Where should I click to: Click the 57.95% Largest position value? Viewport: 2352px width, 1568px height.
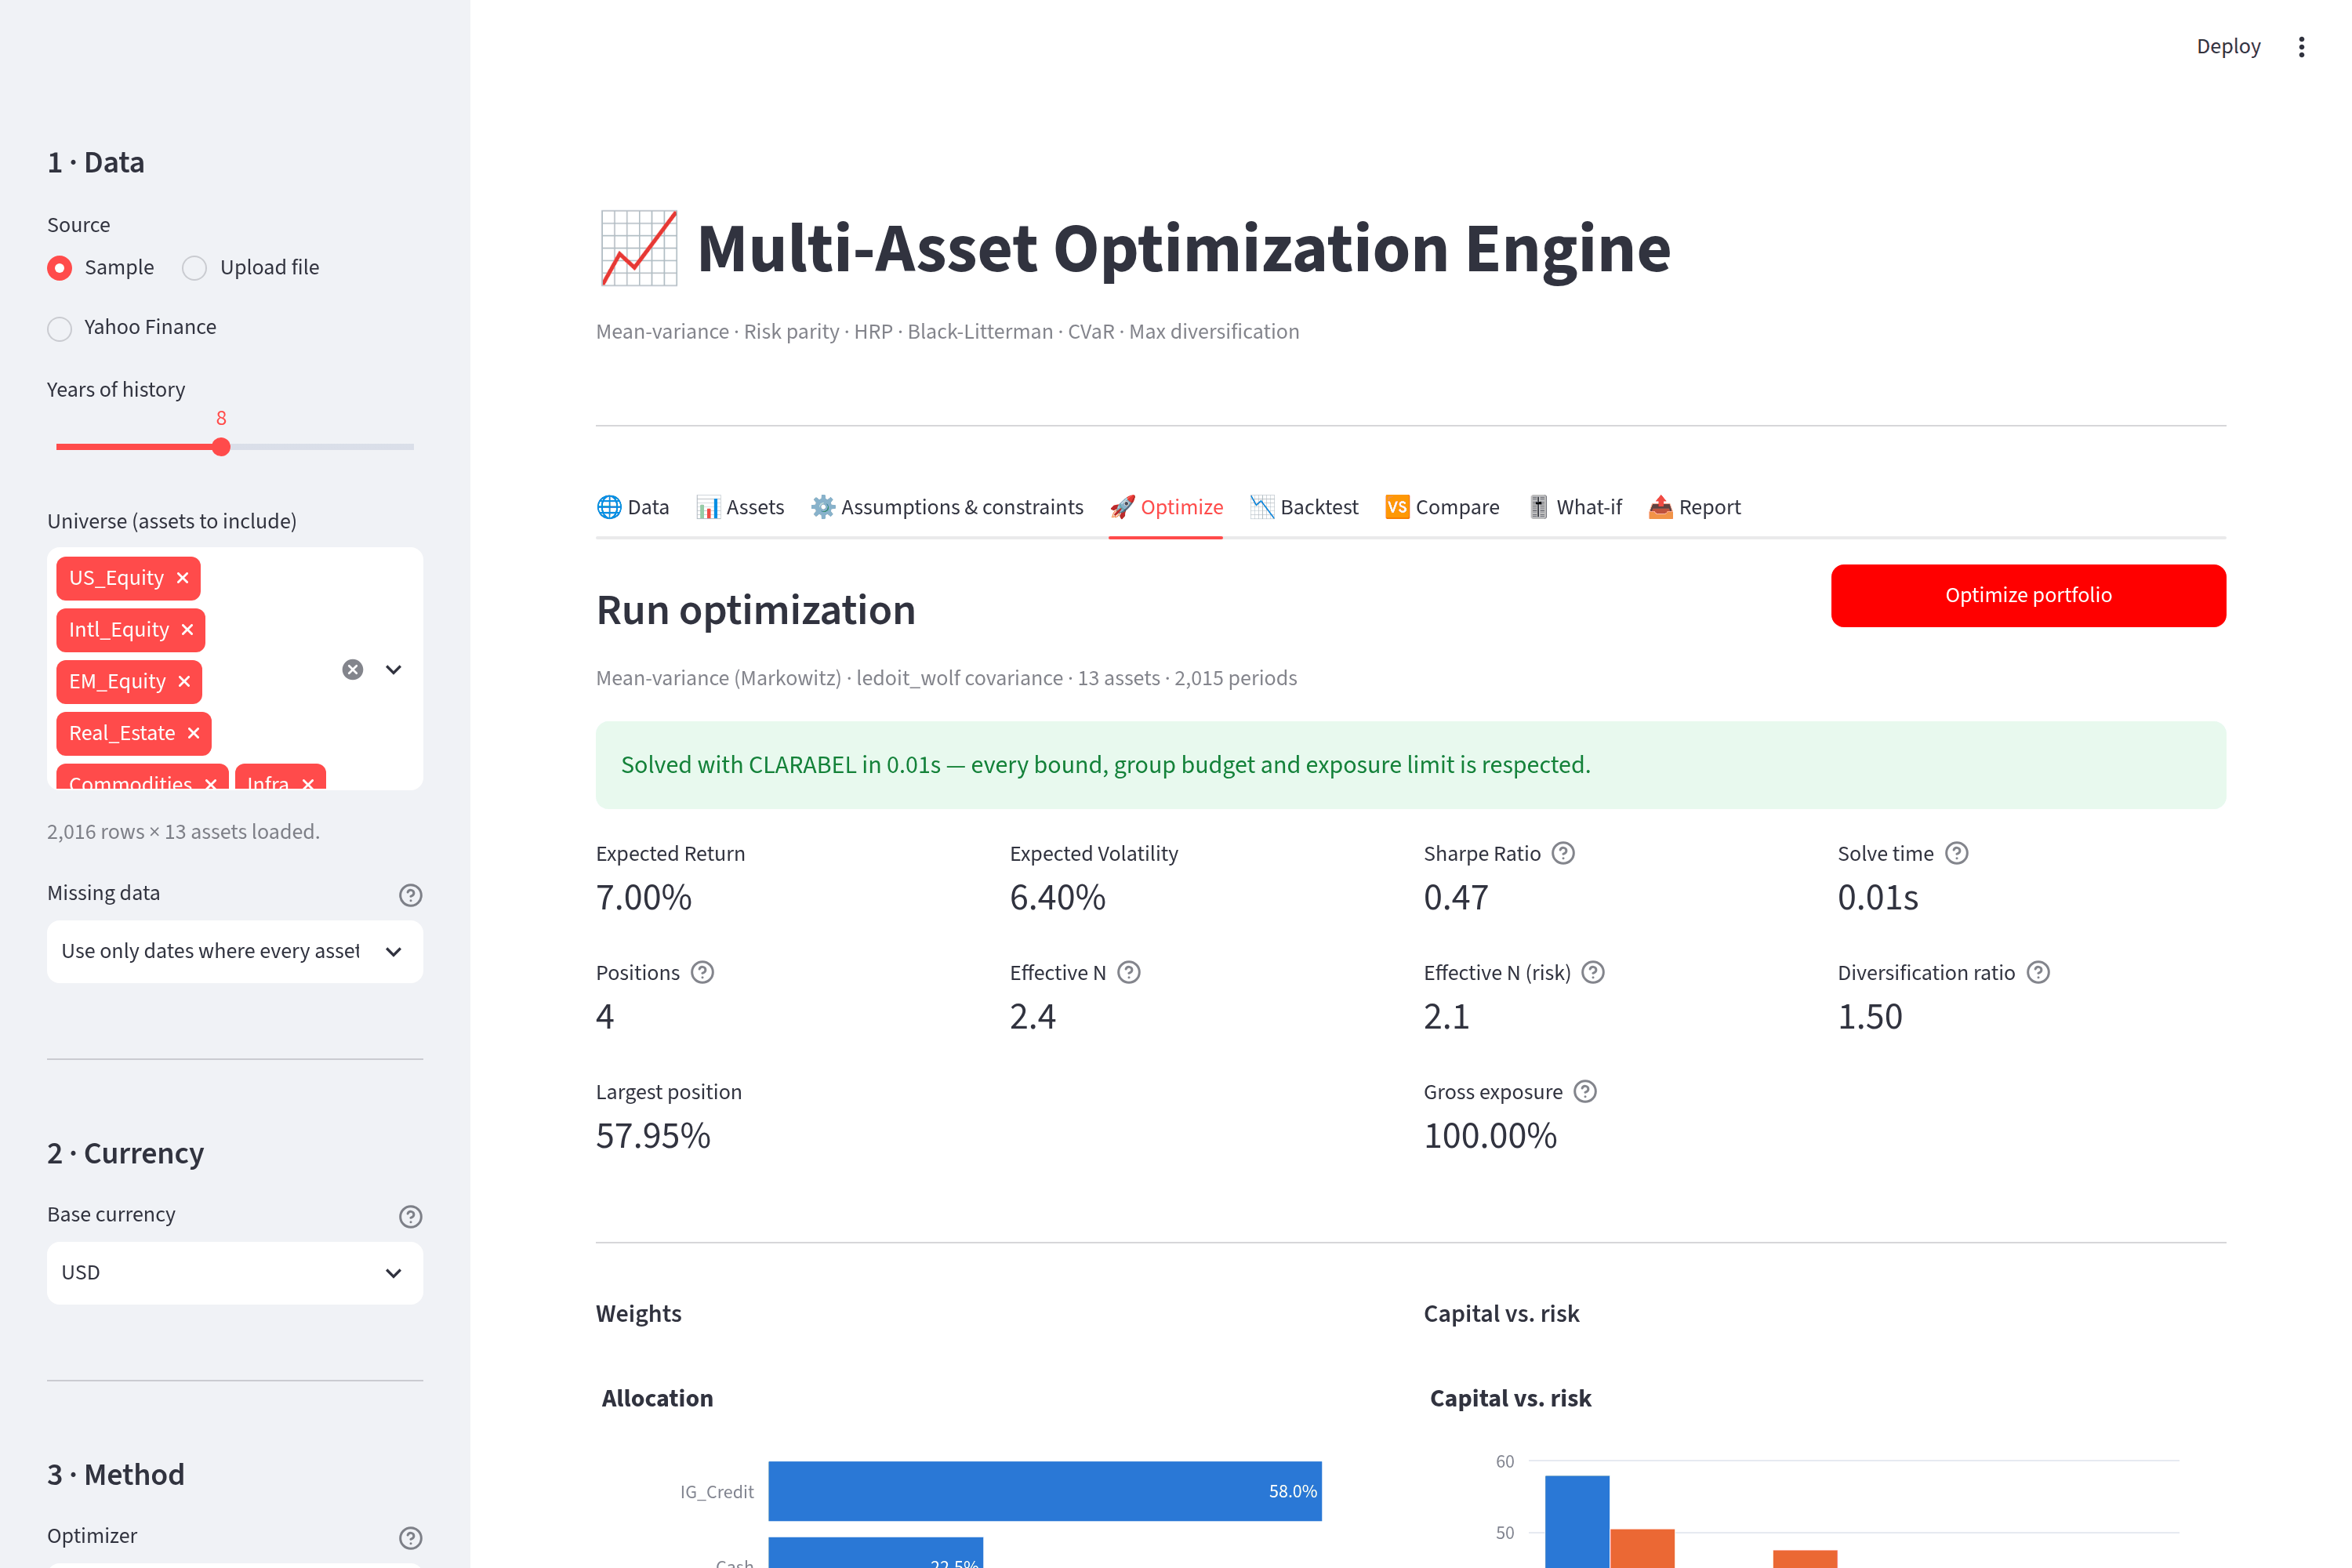[x=653, y=1135]
